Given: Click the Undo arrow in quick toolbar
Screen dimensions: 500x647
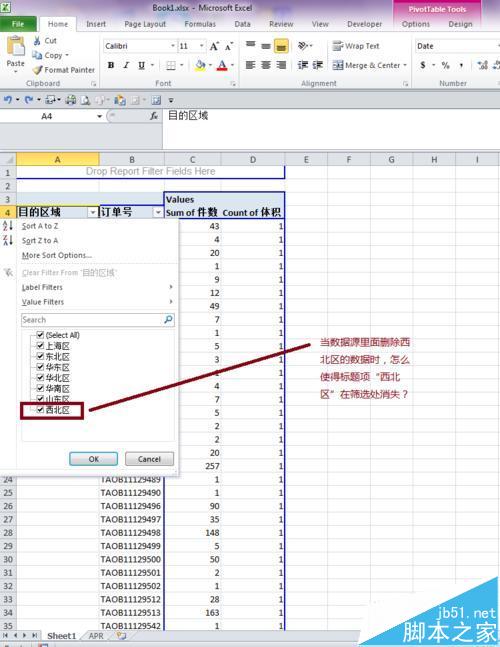Looking at the screenshot, I should 7,100.
